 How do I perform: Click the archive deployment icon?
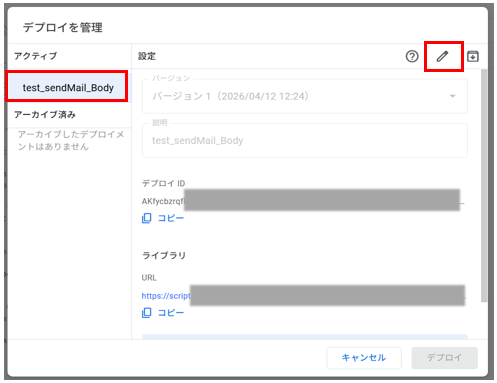473,56
